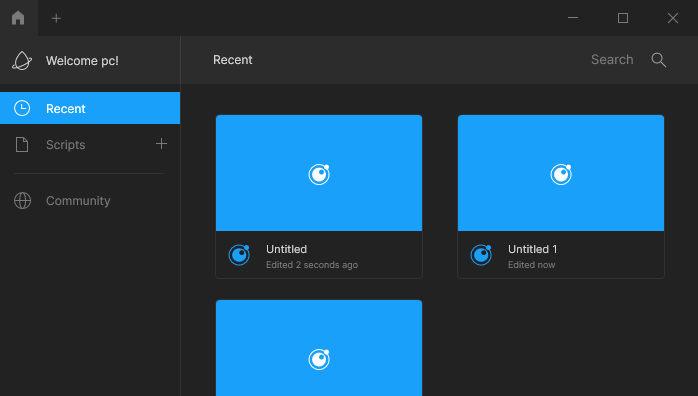Open the Untitled 1 project thumbnail
The width and height of the screenshot is (698, 396).
tap(561, 173)
